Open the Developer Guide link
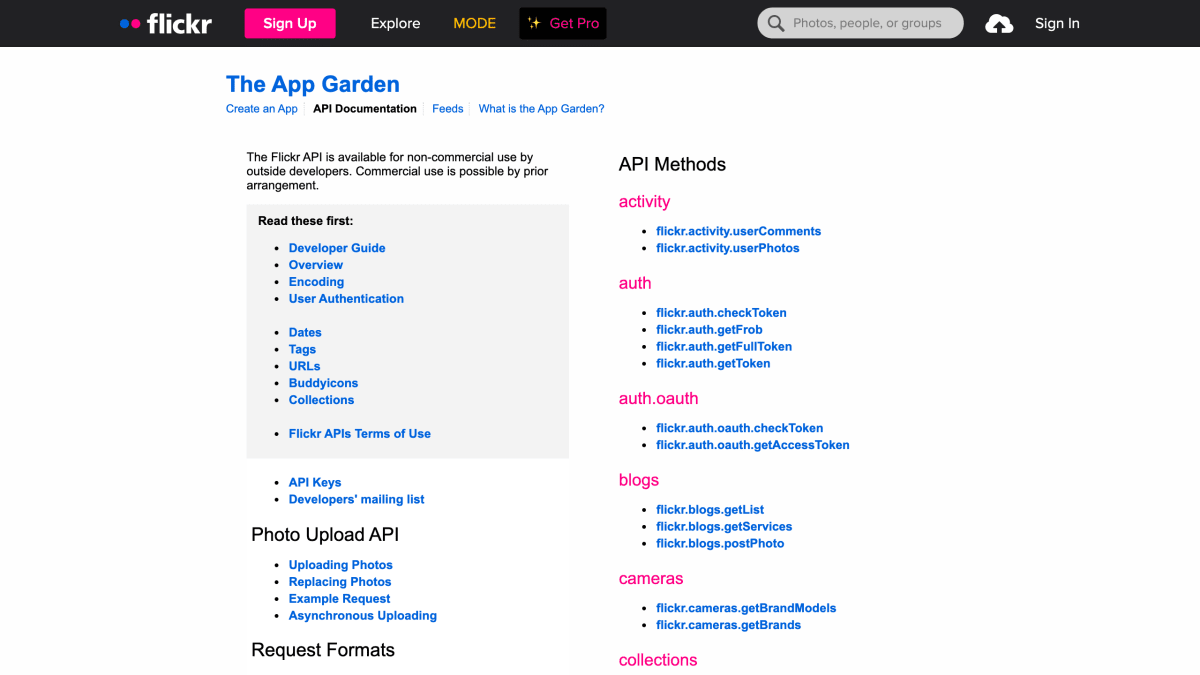The height and width of the screenshot is (675, 1200). [337, 248]
